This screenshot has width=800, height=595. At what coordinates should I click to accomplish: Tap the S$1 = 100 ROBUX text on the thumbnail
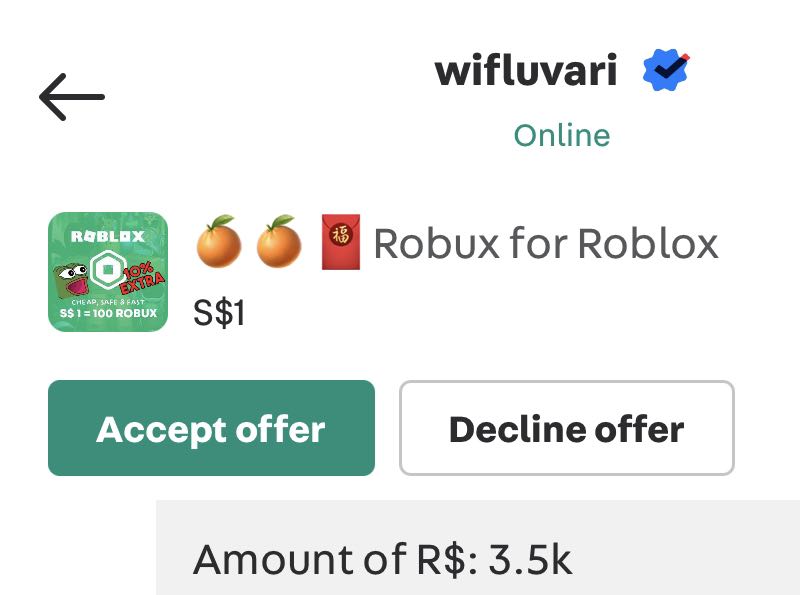pos(108,313)
